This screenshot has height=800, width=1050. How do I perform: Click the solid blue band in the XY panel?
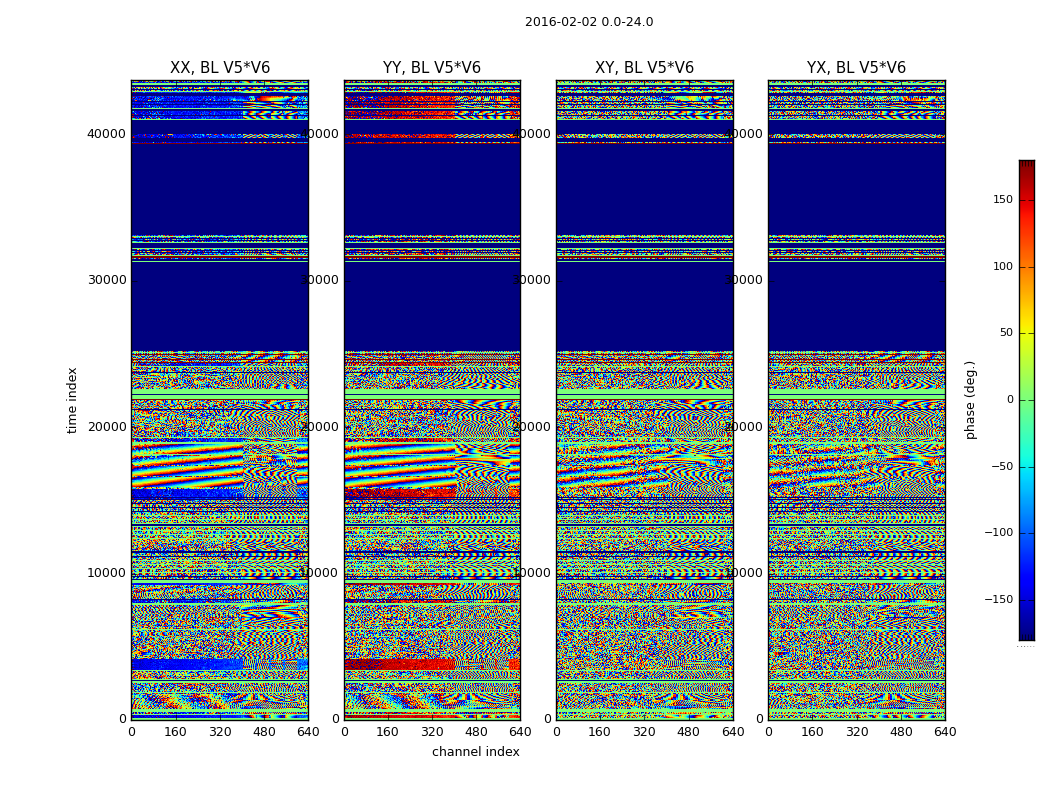(644, 190)
